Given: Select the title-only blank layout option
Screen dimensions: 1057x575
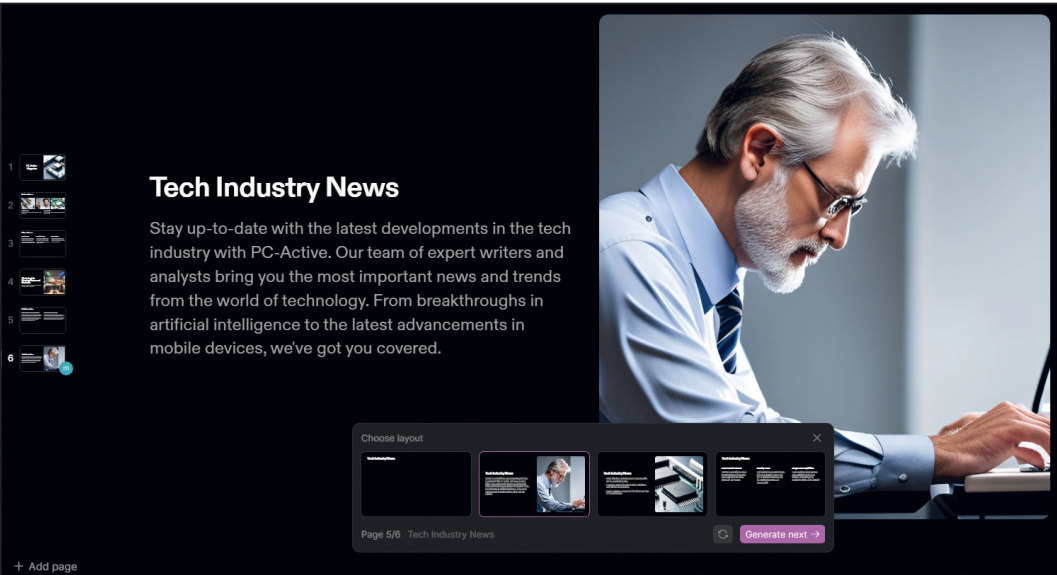Looking at the screenshot, I should 416,484.
